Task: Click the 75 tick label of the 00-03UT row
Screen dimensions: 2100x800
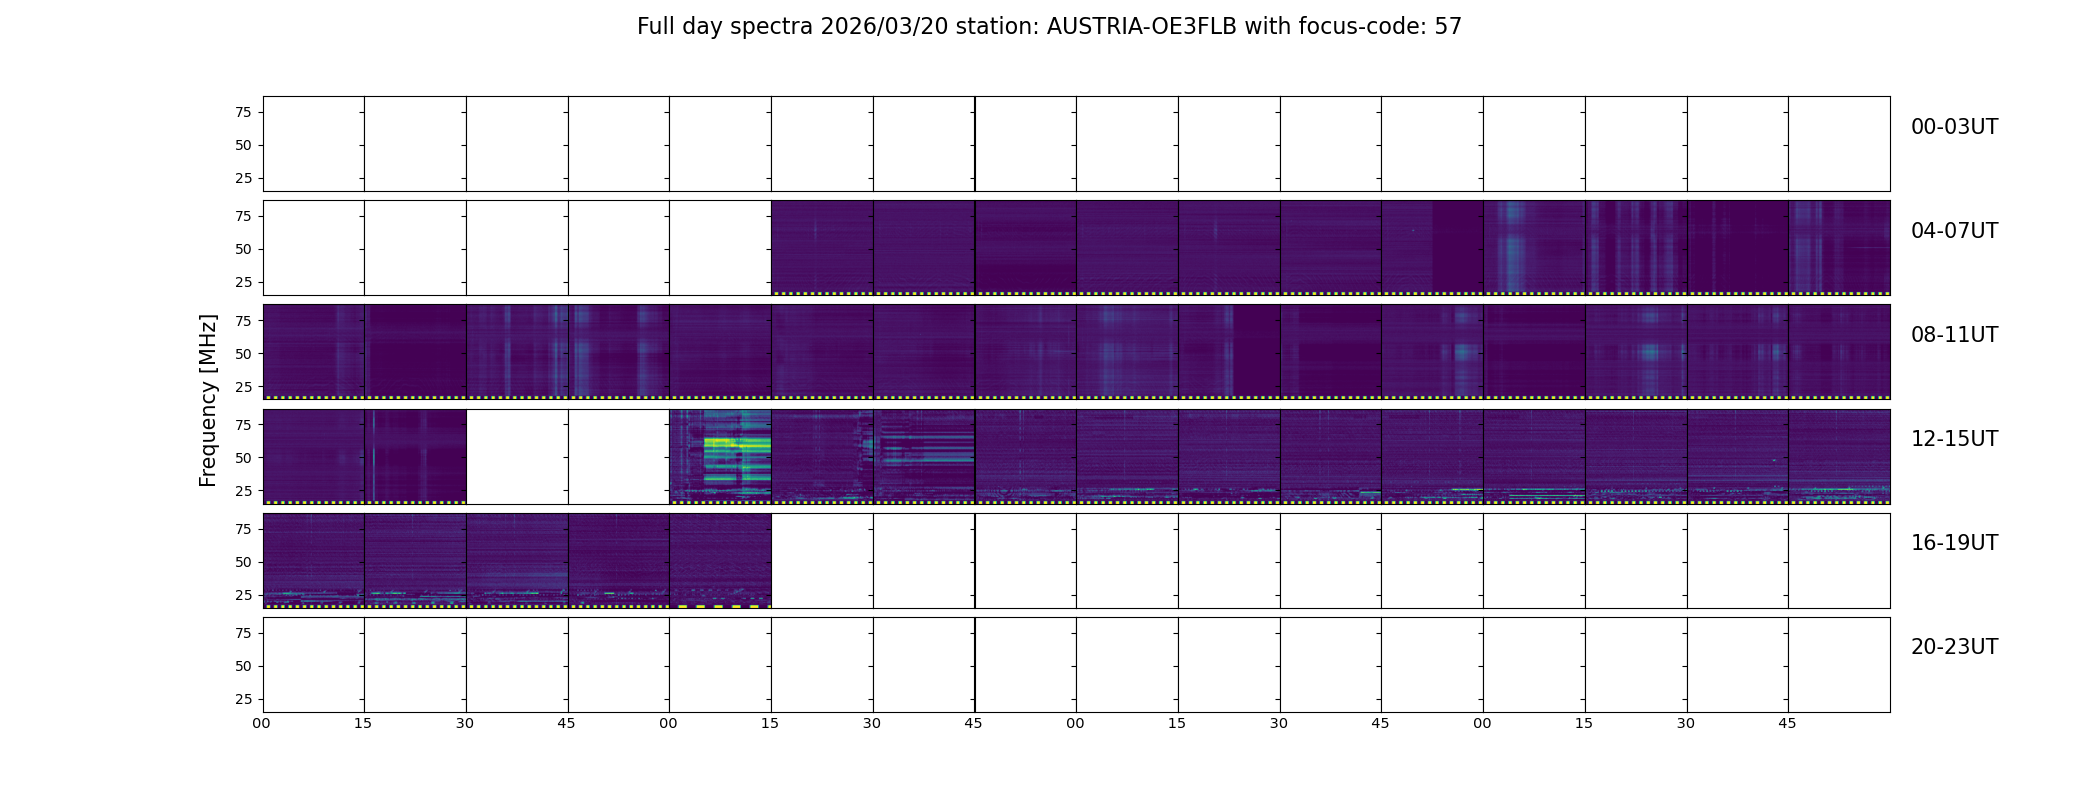Action: coord(243,112)
